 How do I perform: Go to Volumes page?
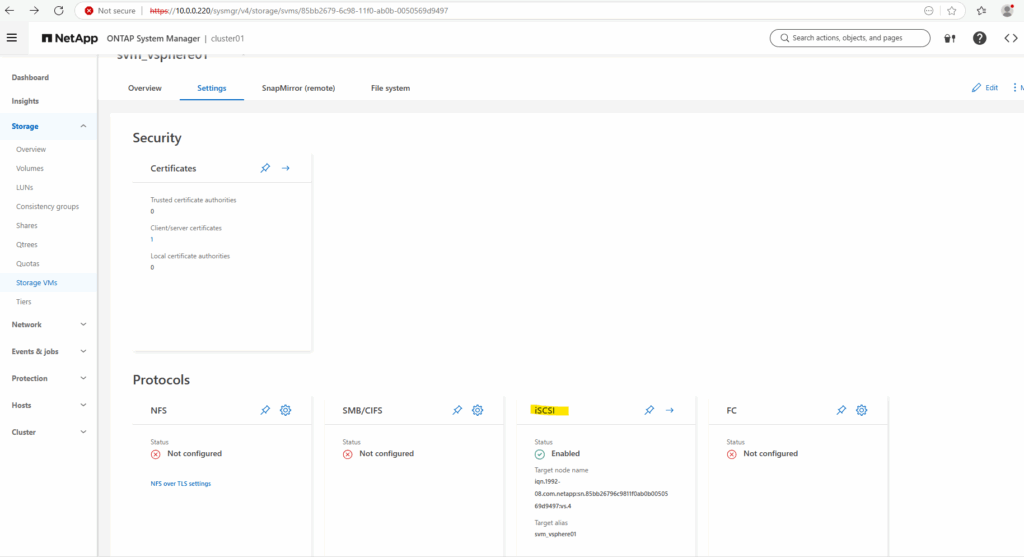click(x=30, y=168)
